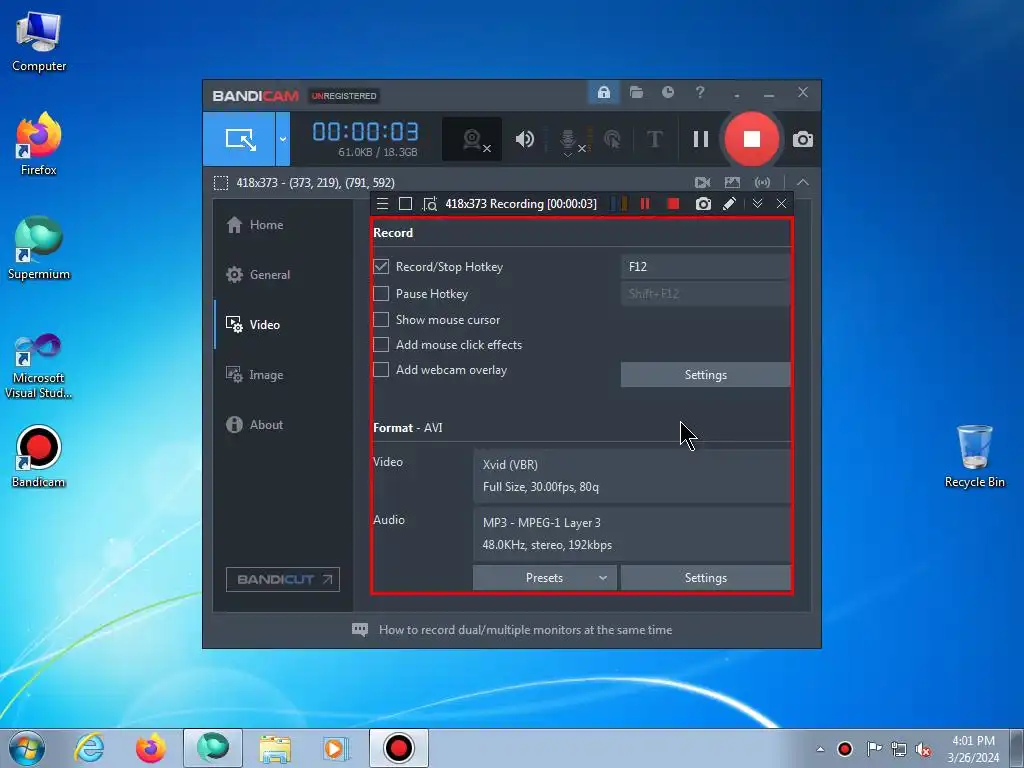Toggle the microphone icon in toolbar
This screenshot has width=1024, height=768.
(x=569, y=140)
